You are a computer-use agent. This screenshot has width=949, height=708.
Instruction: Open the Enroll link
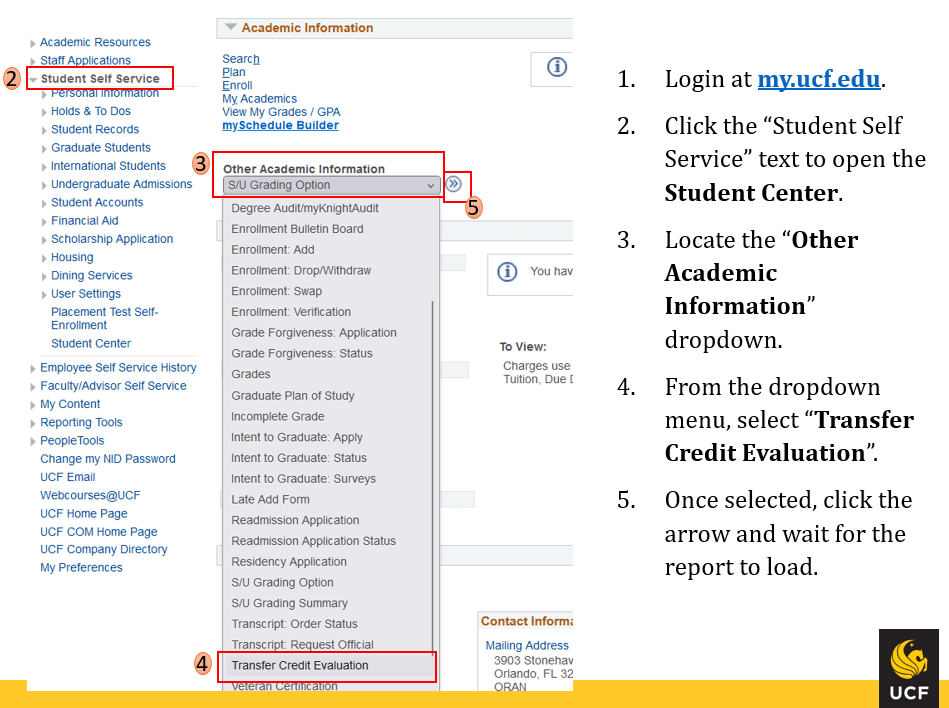(x=237, y=85)
